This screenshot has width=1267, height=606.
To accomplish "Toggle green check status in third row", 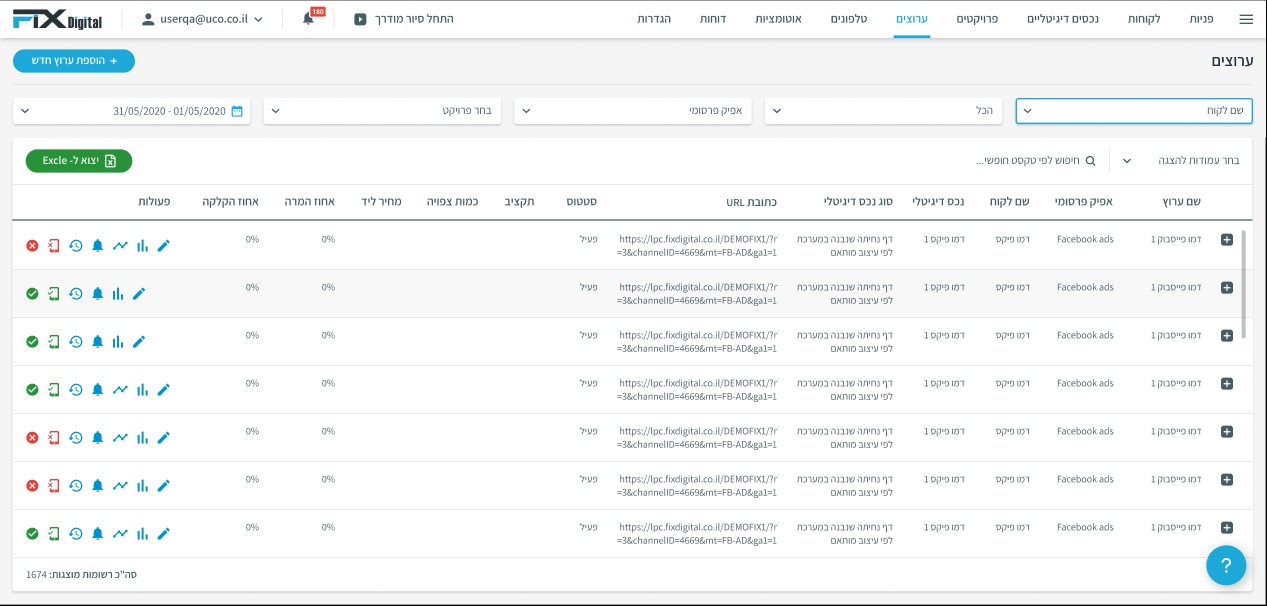I will (x=32, y=341).
